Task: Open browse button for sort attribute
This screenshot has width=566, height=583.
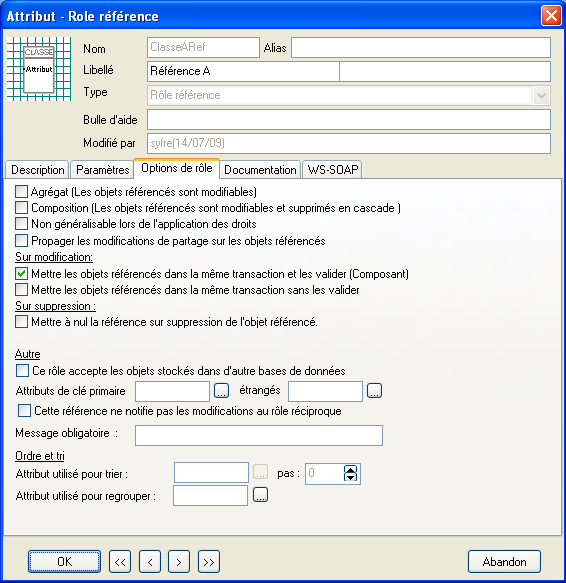Action: point(260,472)
